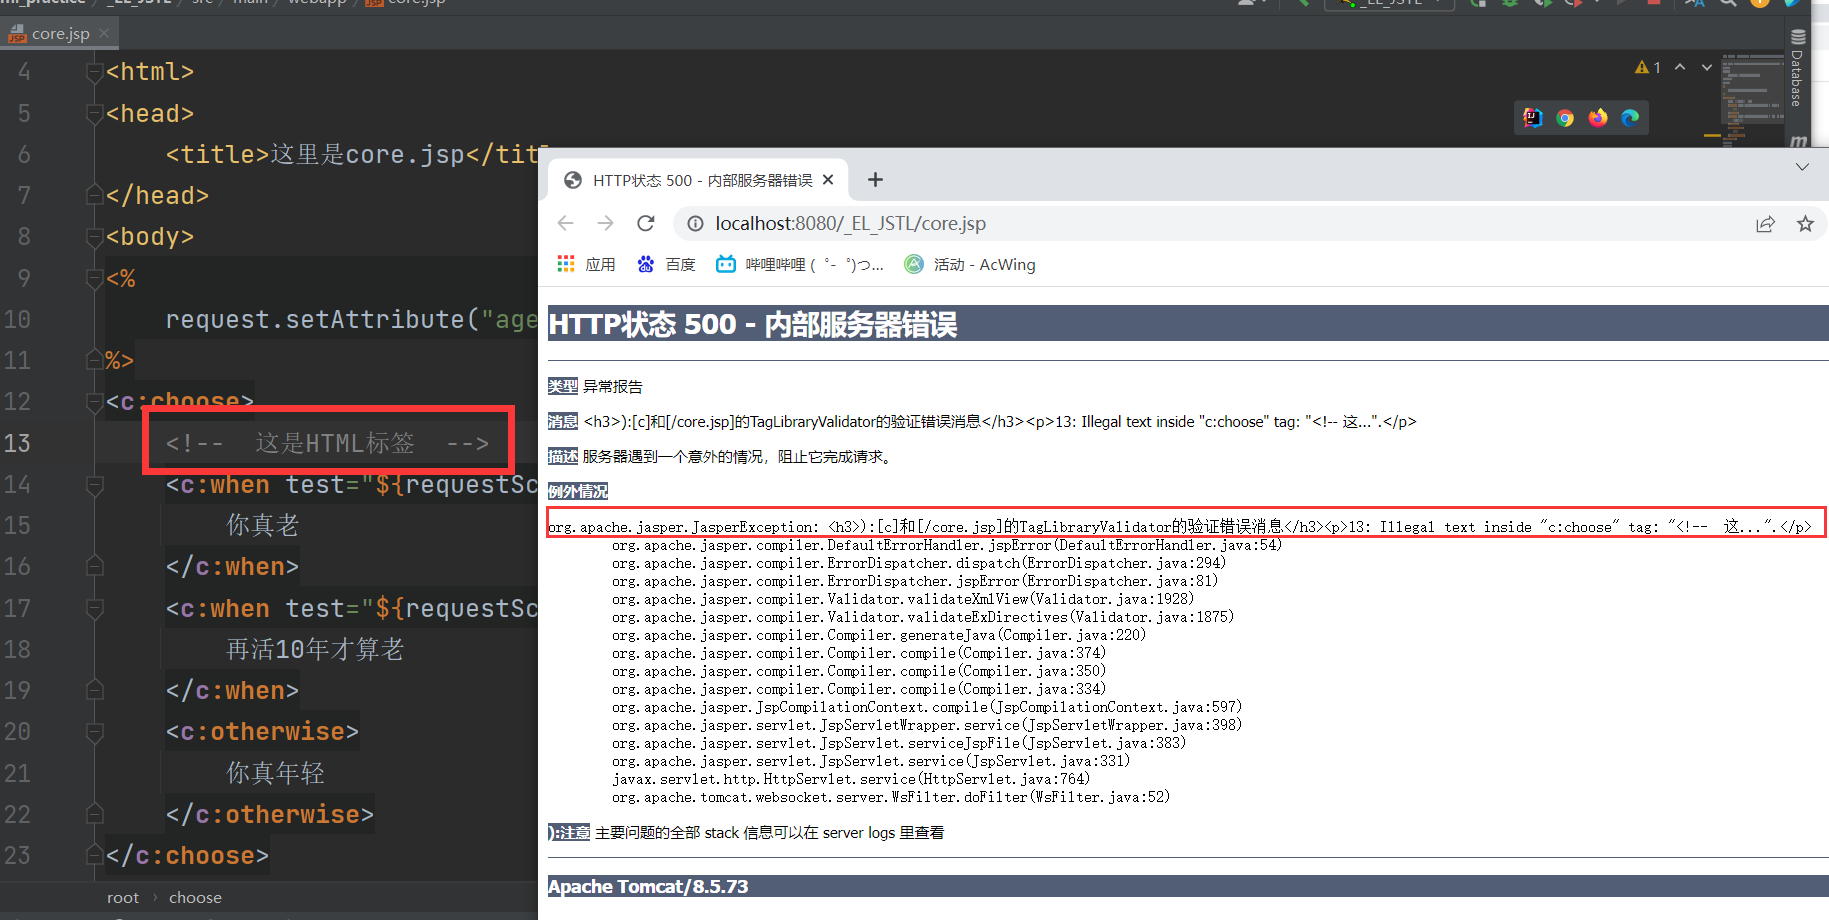Image resolution: width=1829 pixels, height=920 pixels.
Task: Open core.jsp in Chrome from editor popup
Action: pos(1565,118)
